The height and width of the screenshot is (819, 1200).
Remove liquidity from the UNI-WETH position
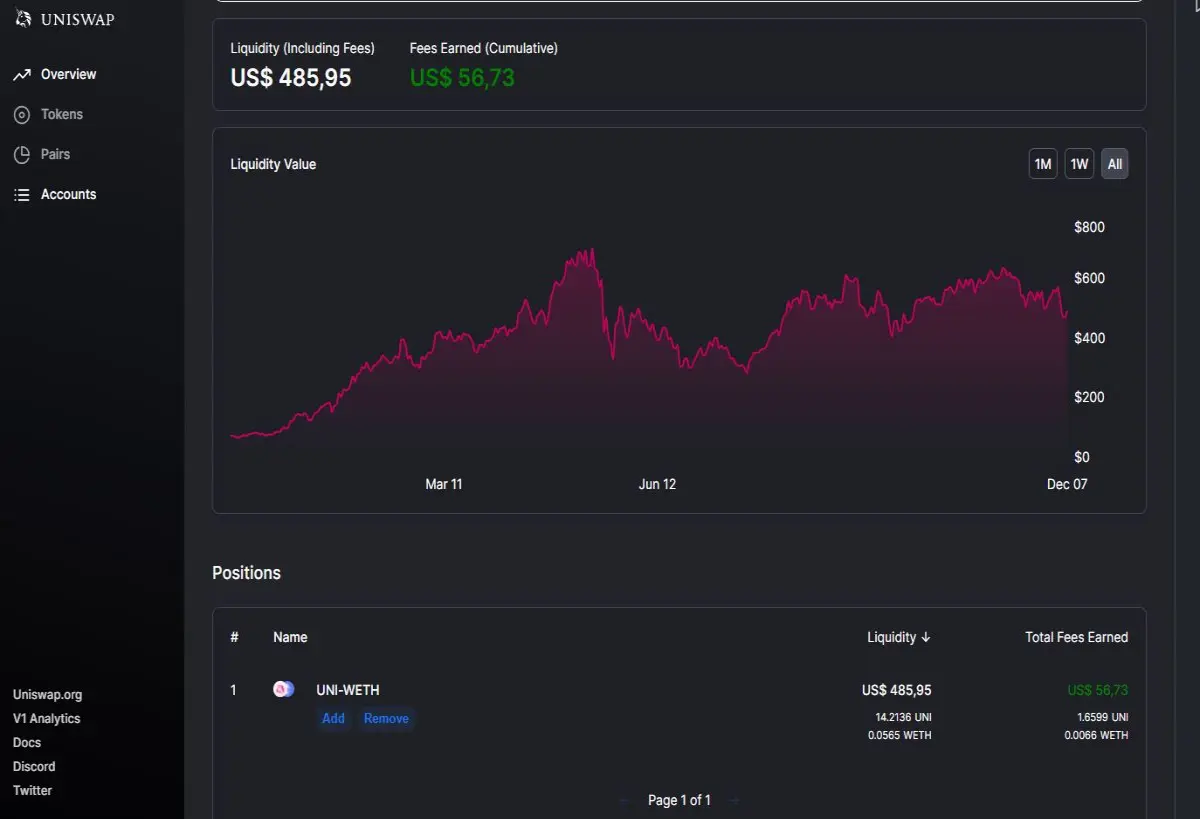(x=386, y=718)
